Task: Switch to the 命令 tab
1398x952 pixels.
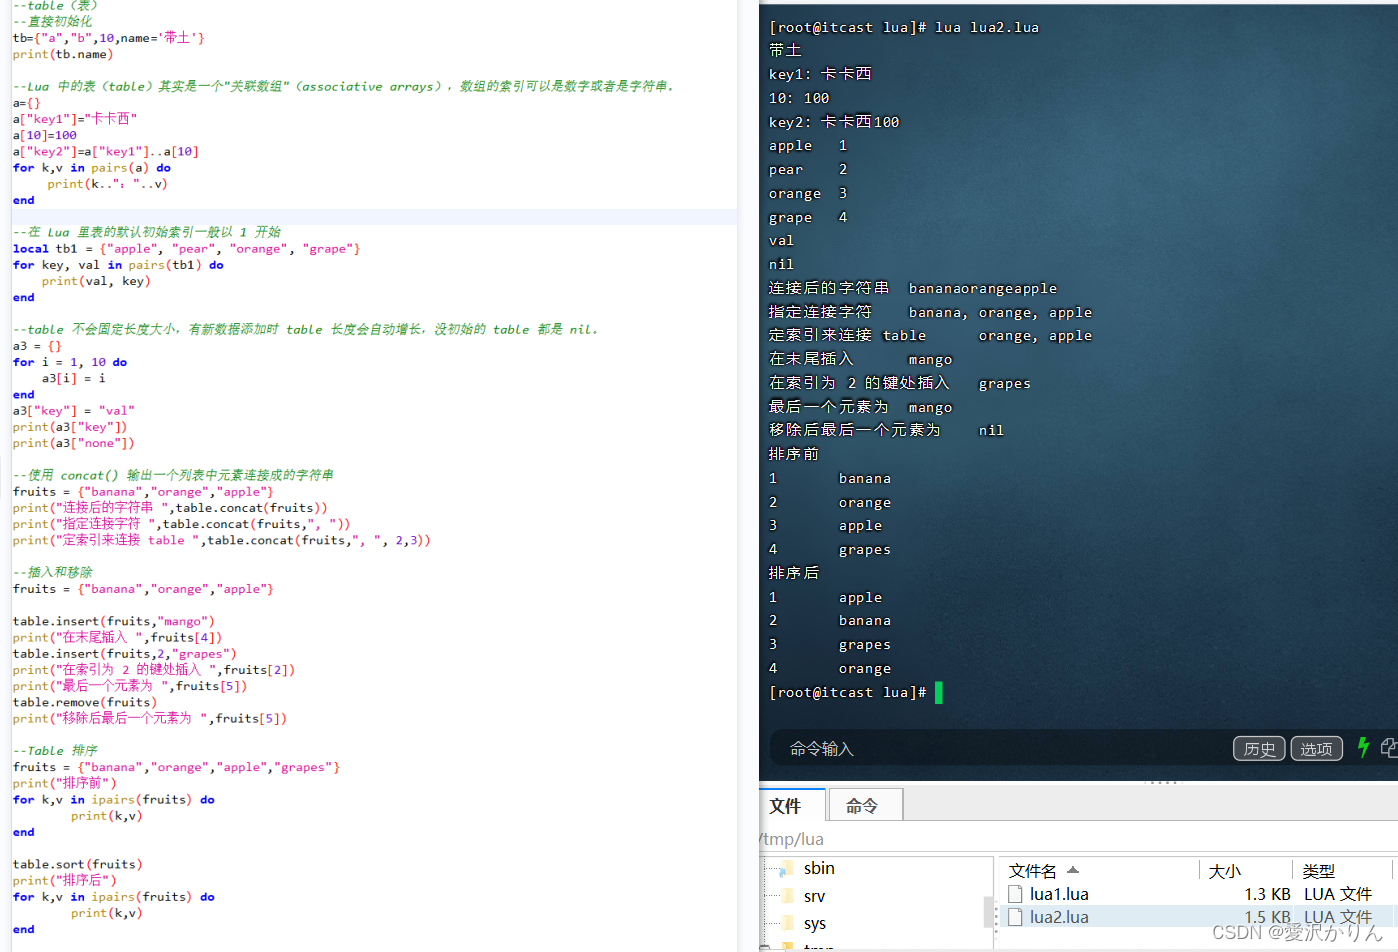Action: (x=865, y=805)
